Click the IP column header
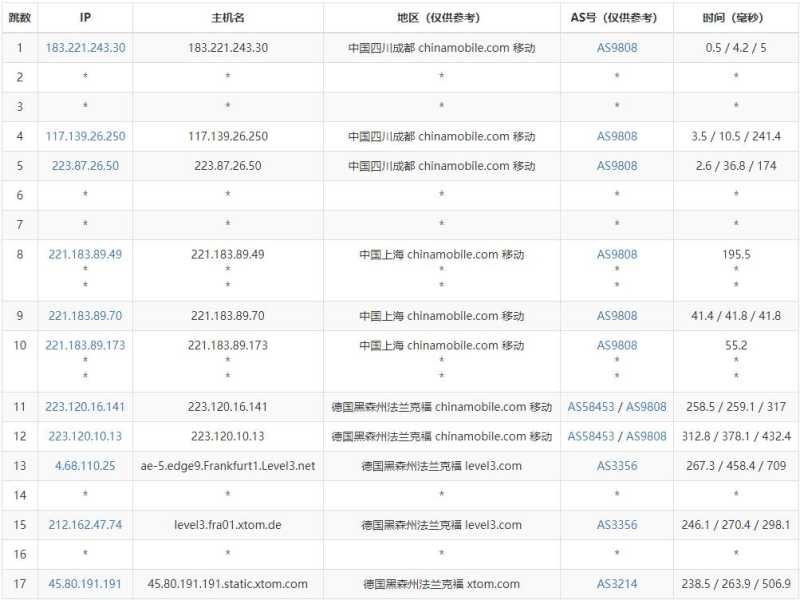Viewport: 800px width, 600px height. click(85, 17)
